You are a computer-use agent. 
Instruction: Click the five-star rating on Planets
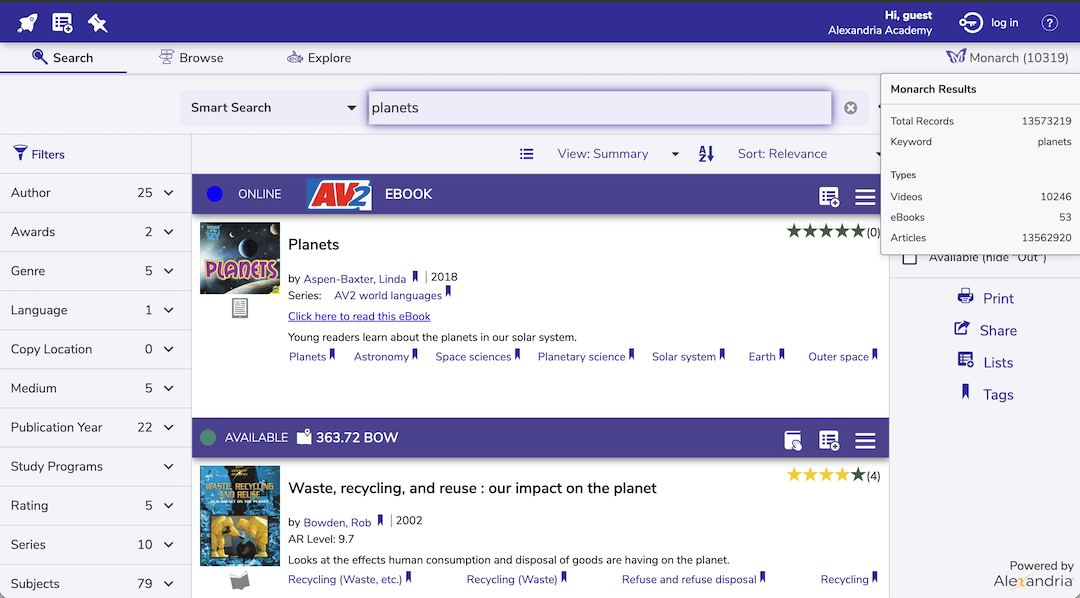pos(825,231)
